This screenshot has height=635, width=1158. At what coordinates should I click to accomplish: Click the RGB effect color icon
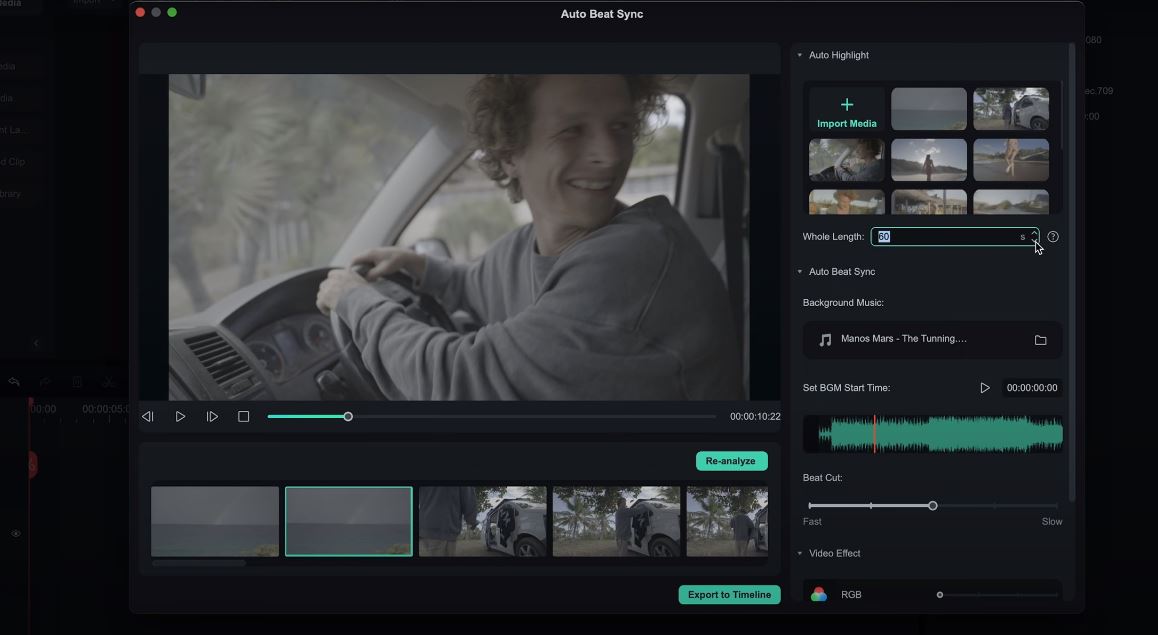[x=818, y=594]
